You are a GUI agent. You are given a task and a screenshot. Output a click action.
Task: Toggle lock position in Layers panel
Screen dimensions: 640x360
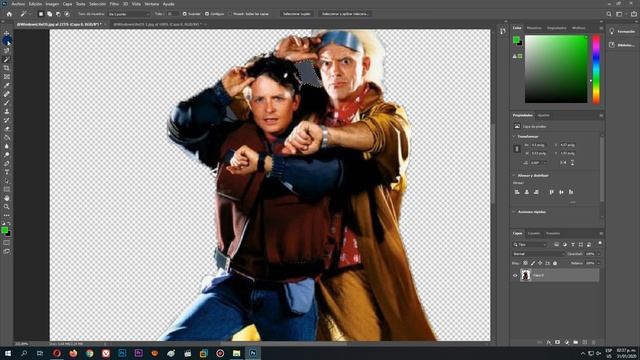[x=540, y=263]
